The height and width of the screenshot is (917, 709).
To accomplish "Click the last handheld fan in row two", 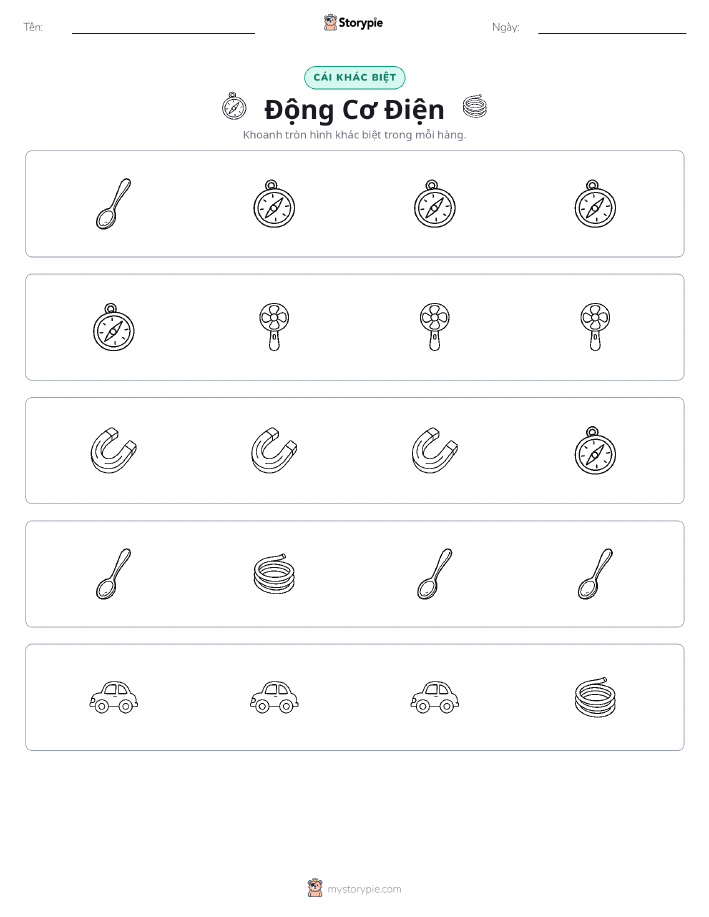I will click(x=595, y=328).
